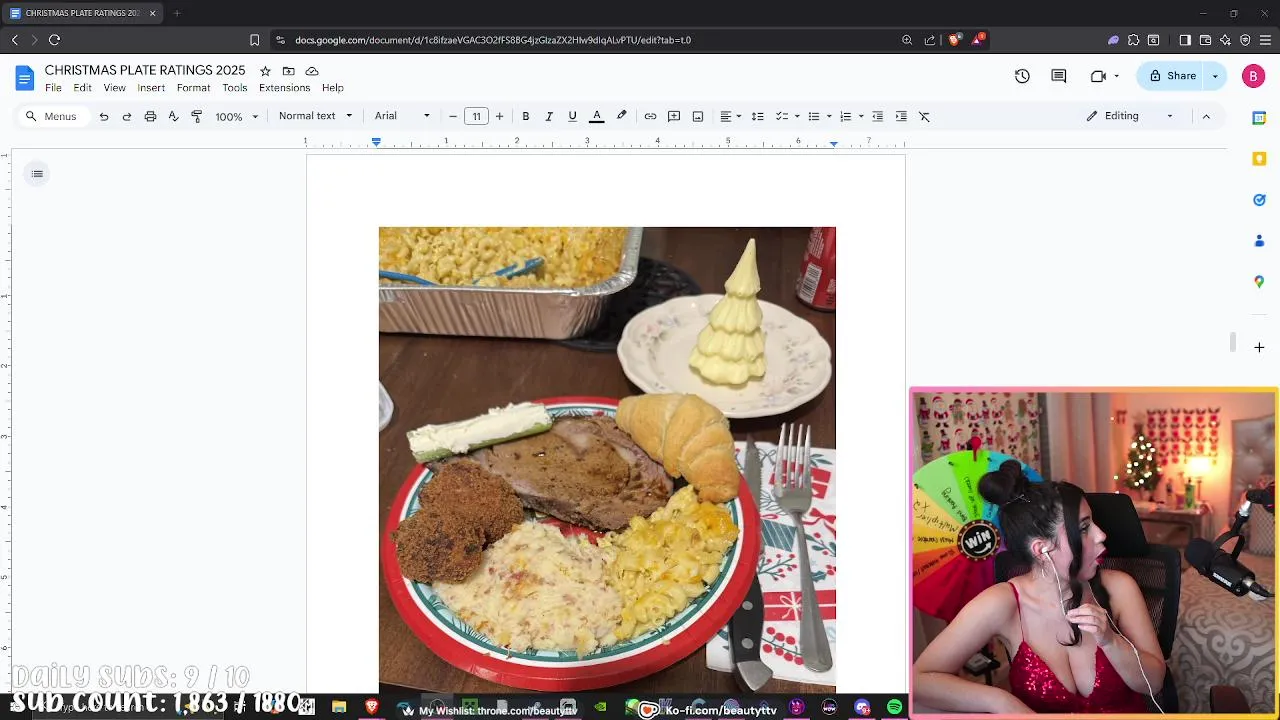
Task: Open the Normal text style dropdown
Action: [x=315, y=116]
